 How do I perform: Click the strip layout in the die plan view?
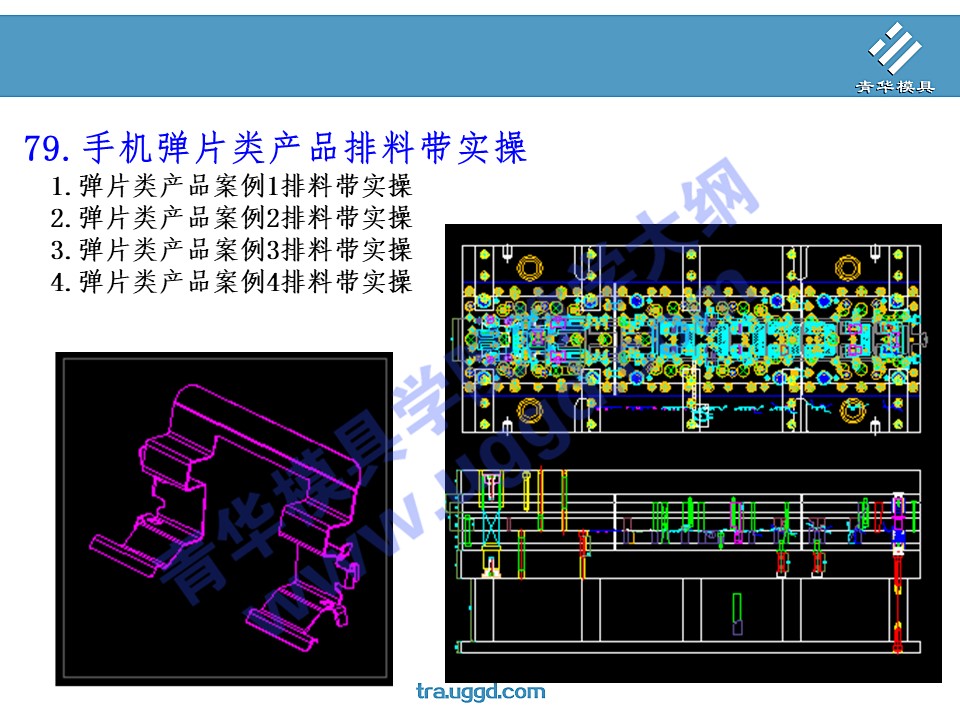[x=690, y=340]
